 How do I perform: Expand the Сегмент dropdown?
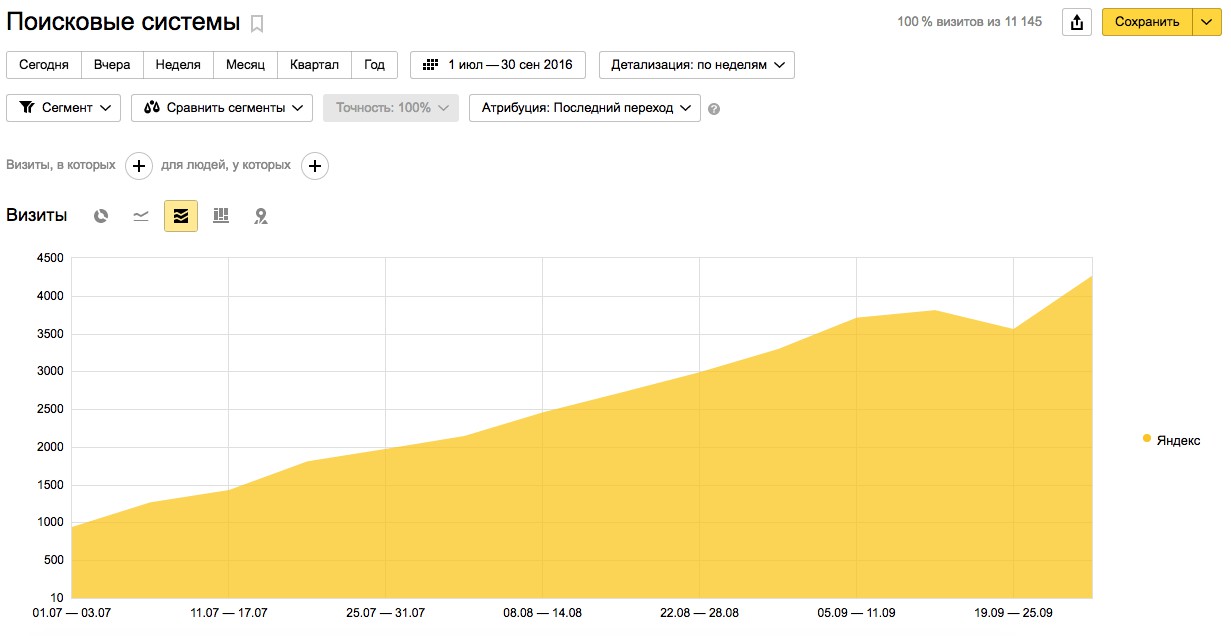pos(64,108)
